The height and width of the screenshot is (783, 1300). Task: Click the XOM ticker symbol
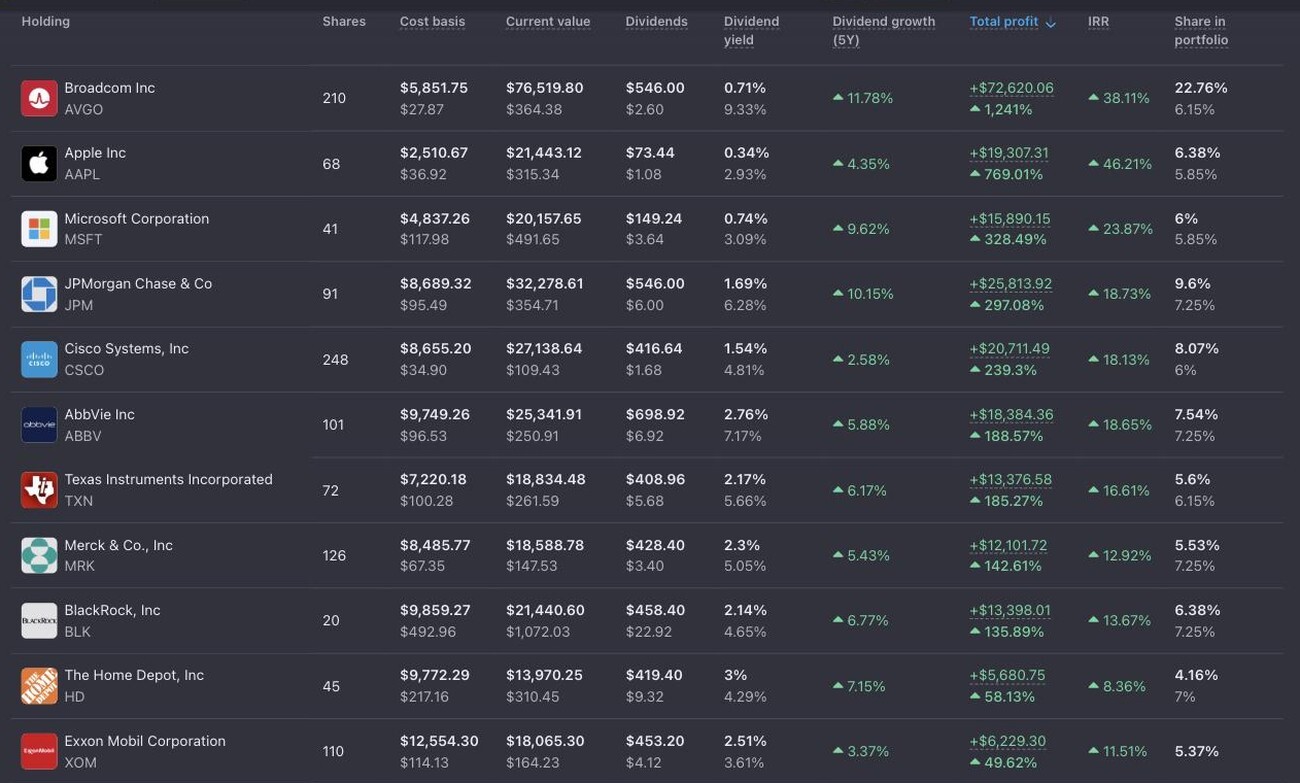coord(80,763)
